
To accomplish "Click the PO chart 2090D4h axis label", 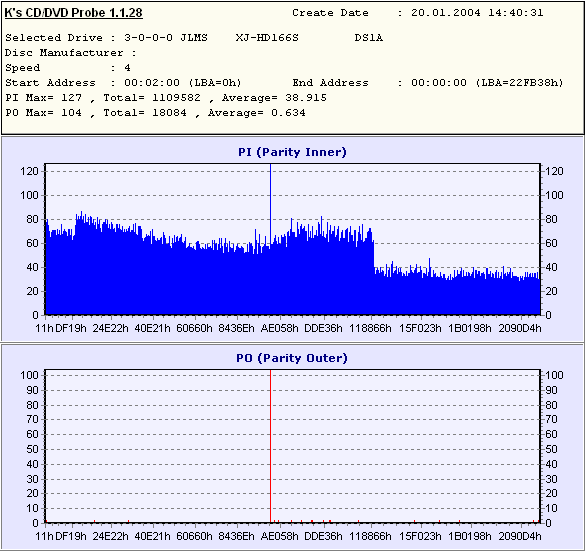I will tap(520, 536).
